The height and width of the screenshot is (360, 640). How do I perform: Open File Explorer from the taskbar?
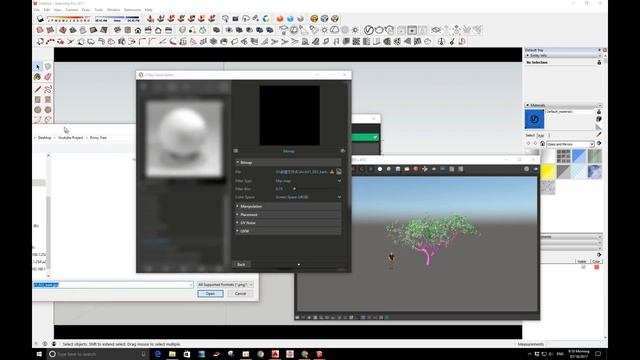point(172,354)
